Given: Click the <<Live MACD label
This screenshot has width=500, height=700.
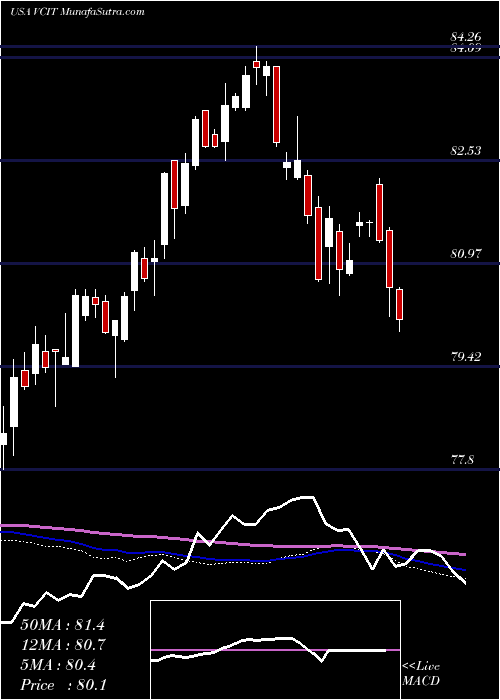Looking at the screenshot, I should click(x=421, y=674).
